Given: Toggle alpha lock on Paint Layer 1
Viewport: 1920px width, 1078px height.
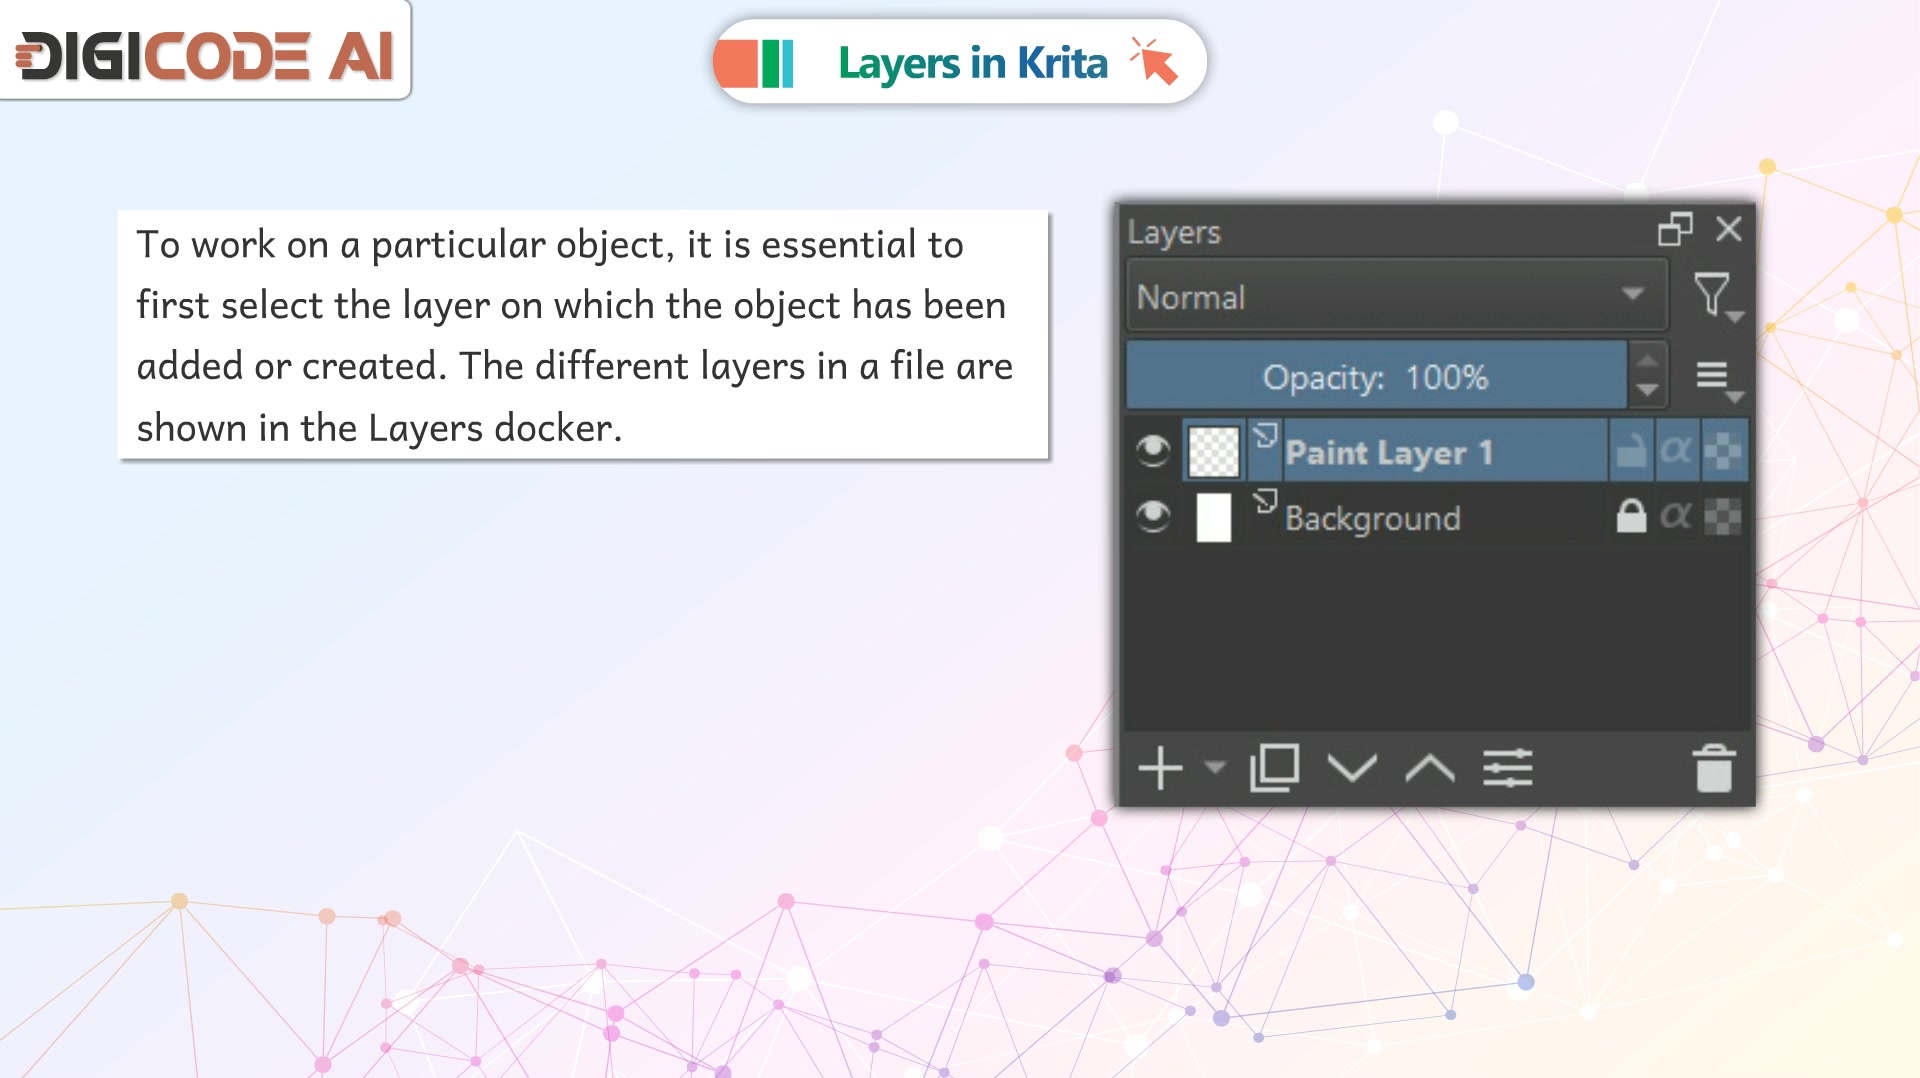Looking at the screenshot, I should click(1723, 451).
